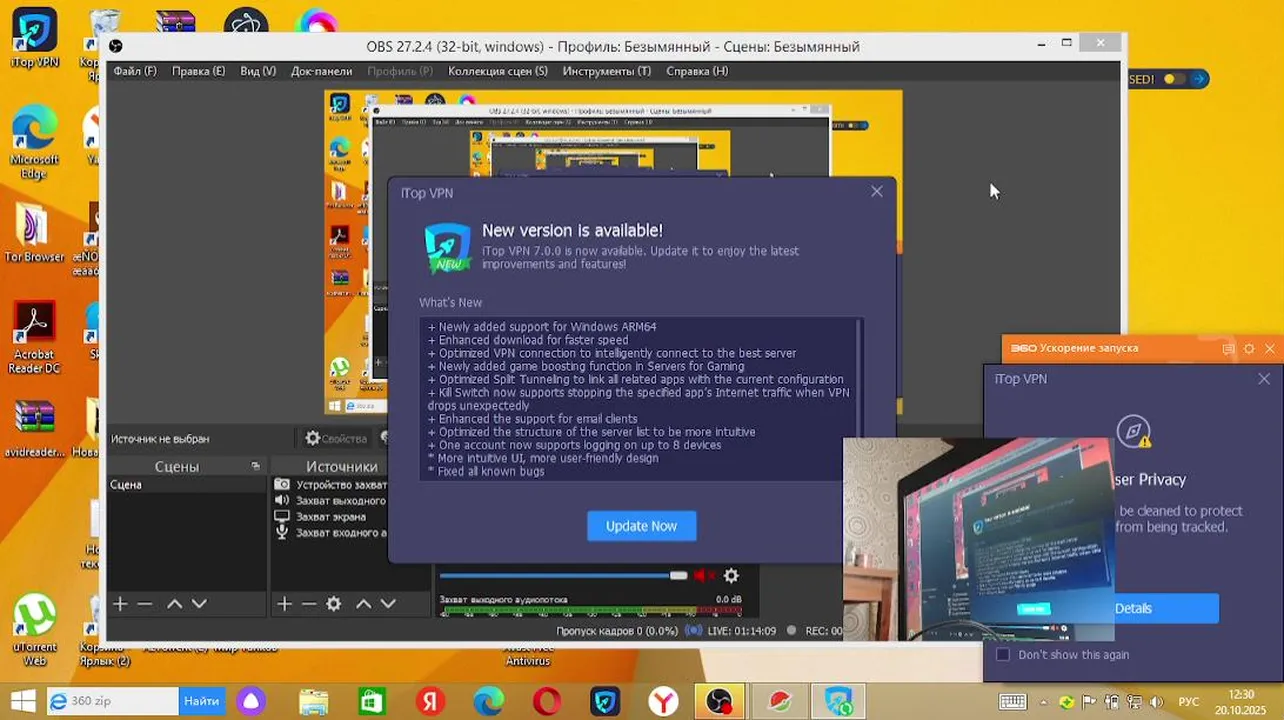Open the Инструменты (T) menu in OBS
The image size is (1284, 720).
(606, 71)
